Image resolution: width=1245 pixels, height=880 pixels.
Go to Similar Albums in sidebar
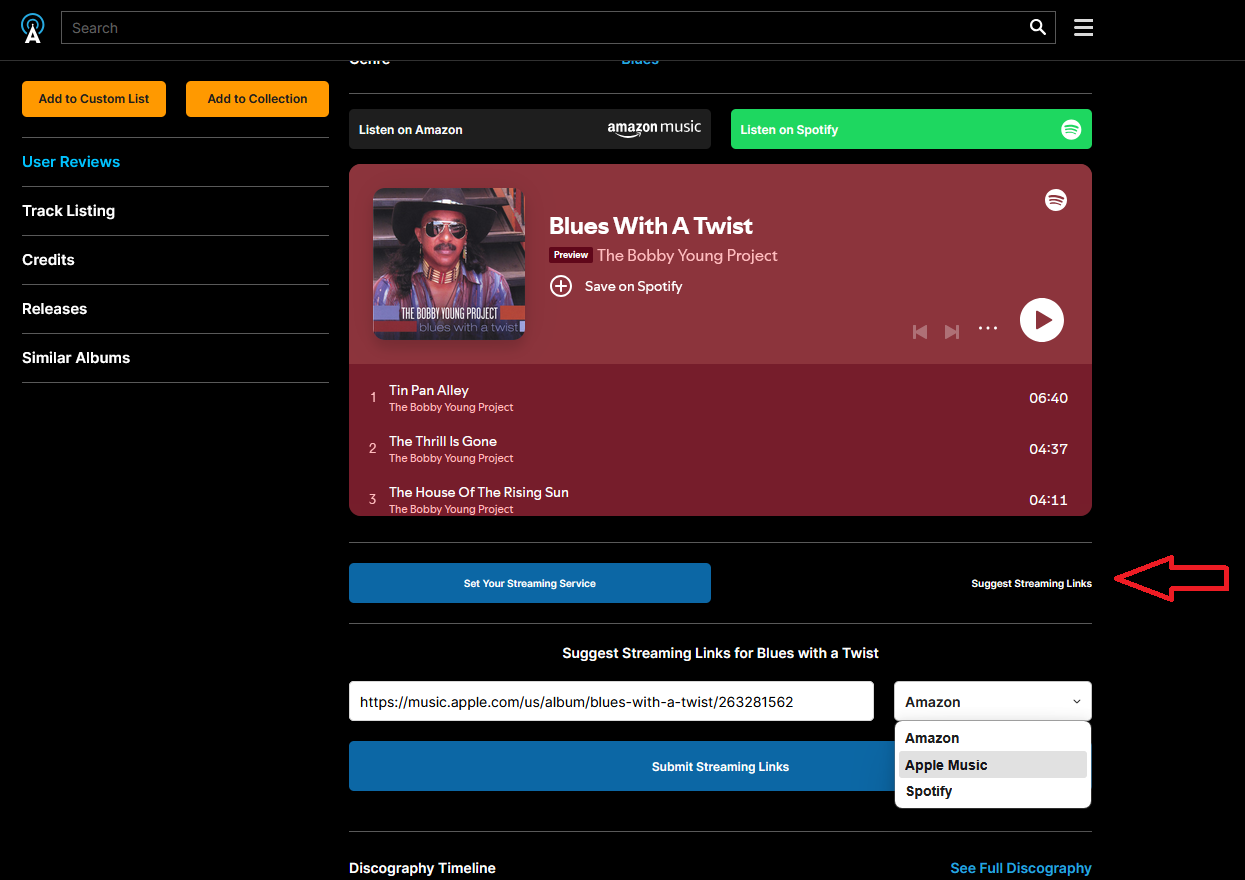point(76,358)
